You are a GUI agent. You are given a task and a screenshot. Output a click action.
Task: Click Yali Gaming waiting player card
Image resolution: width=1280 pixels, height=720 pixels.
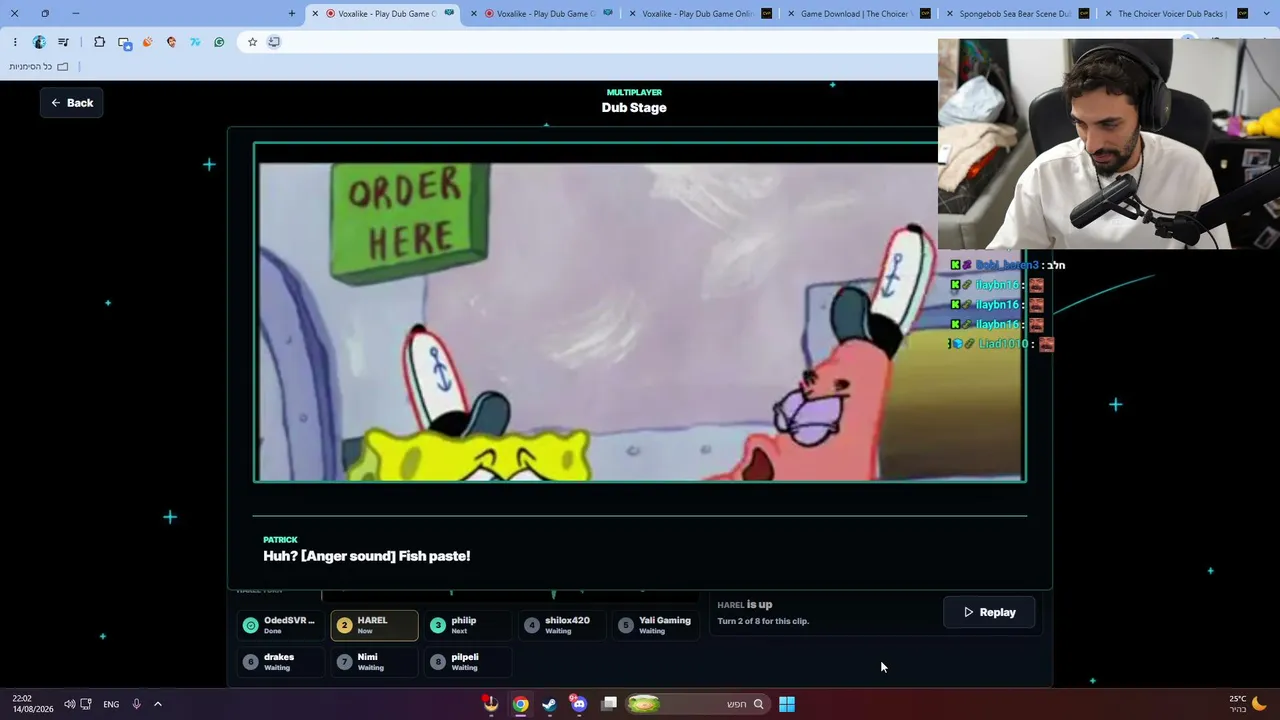point(656,625)
